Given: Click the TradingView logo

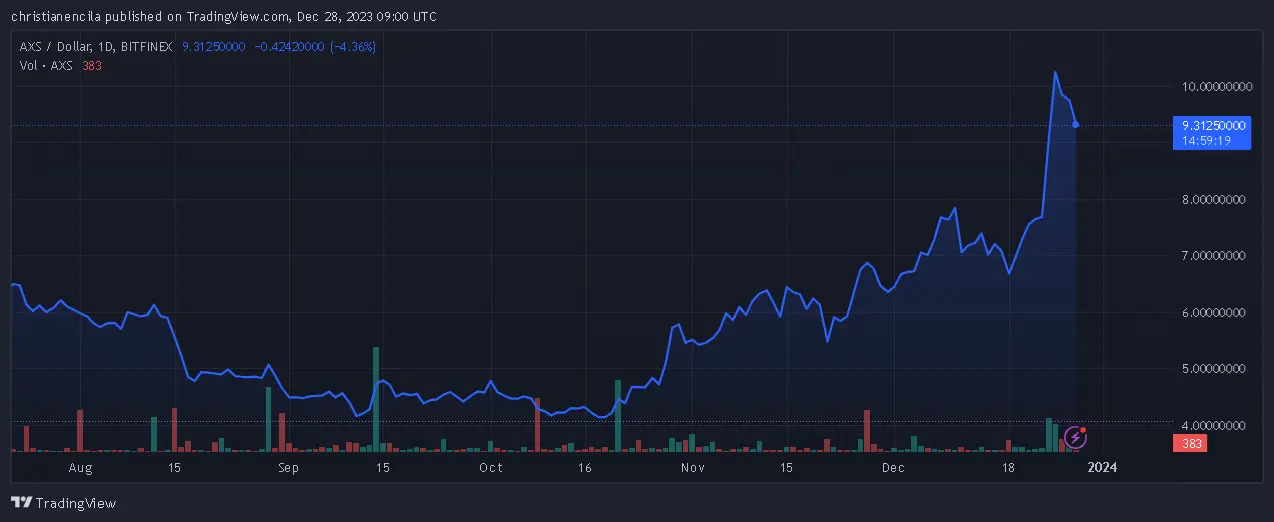Looking at the screenshot, I should click(64, 503).
